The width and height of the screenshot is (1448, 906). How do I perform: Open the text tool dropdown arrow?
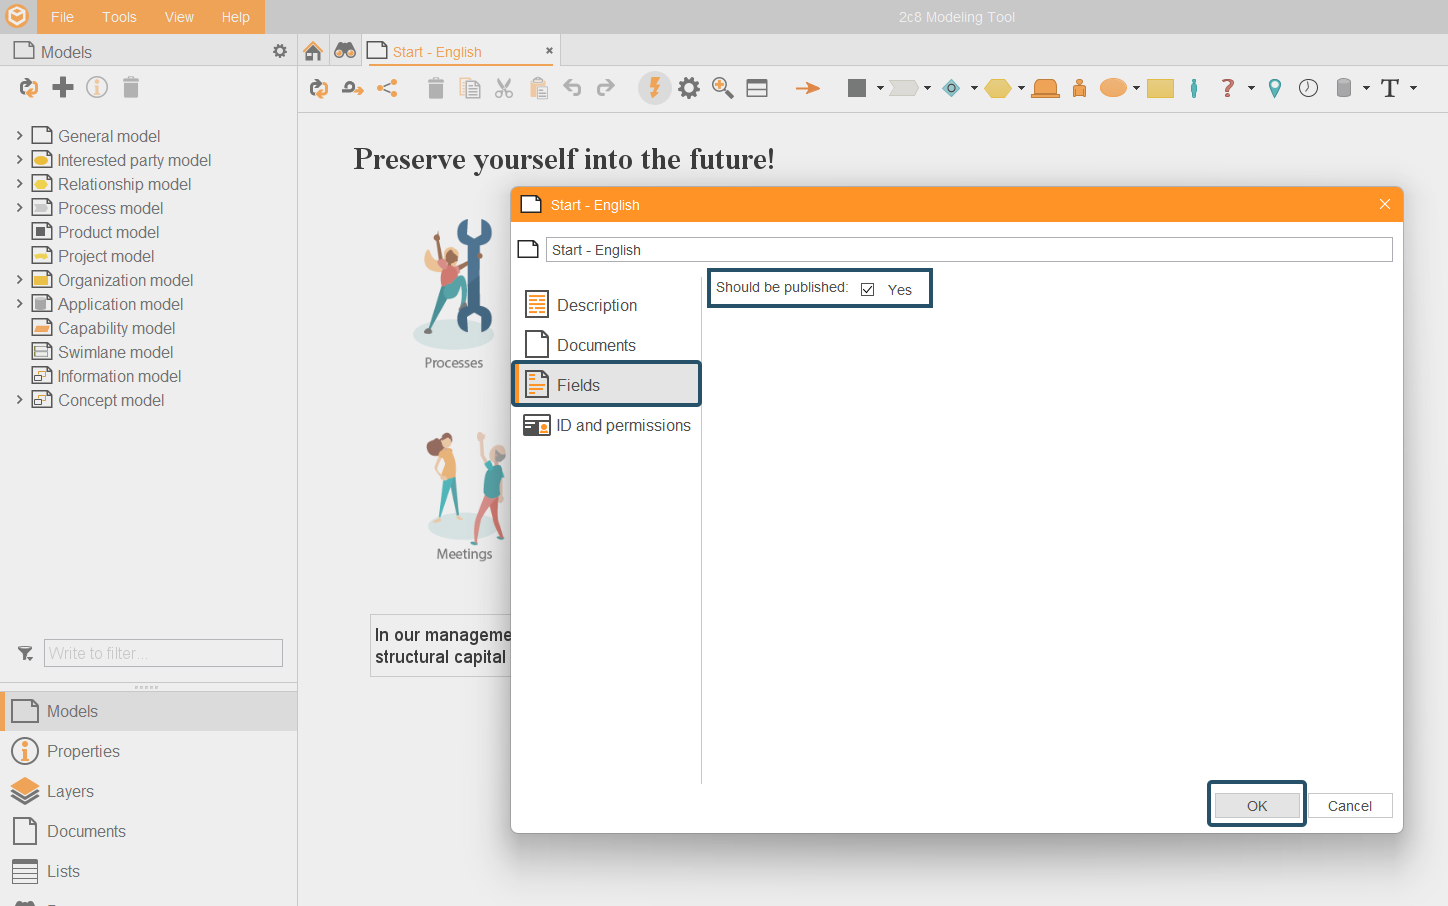(1413, 88)
